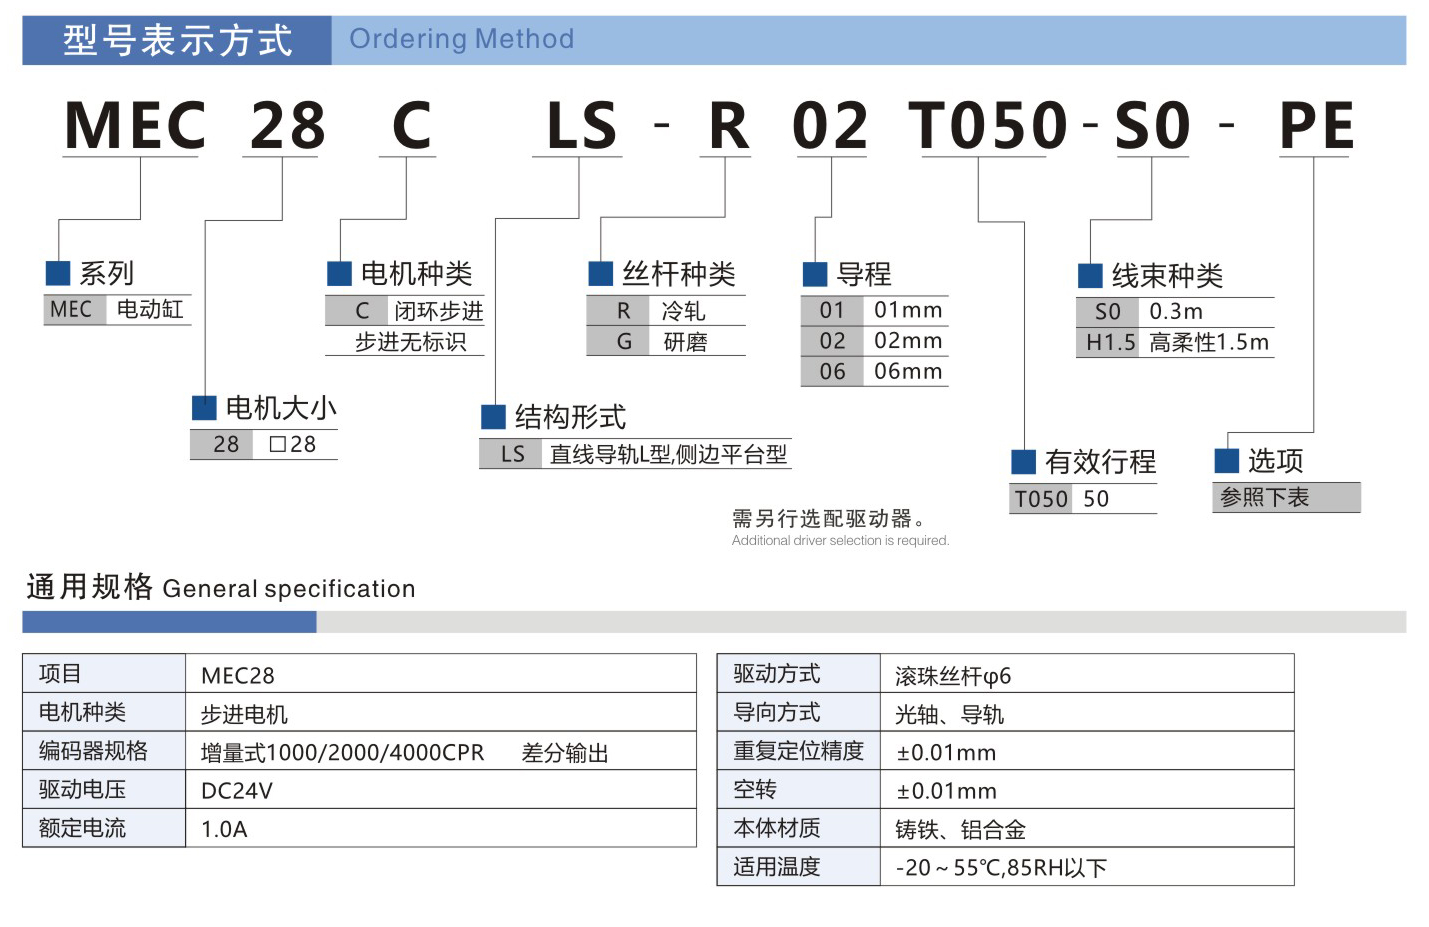Click the '闭环步进' motor type entry

click(439, 311)
